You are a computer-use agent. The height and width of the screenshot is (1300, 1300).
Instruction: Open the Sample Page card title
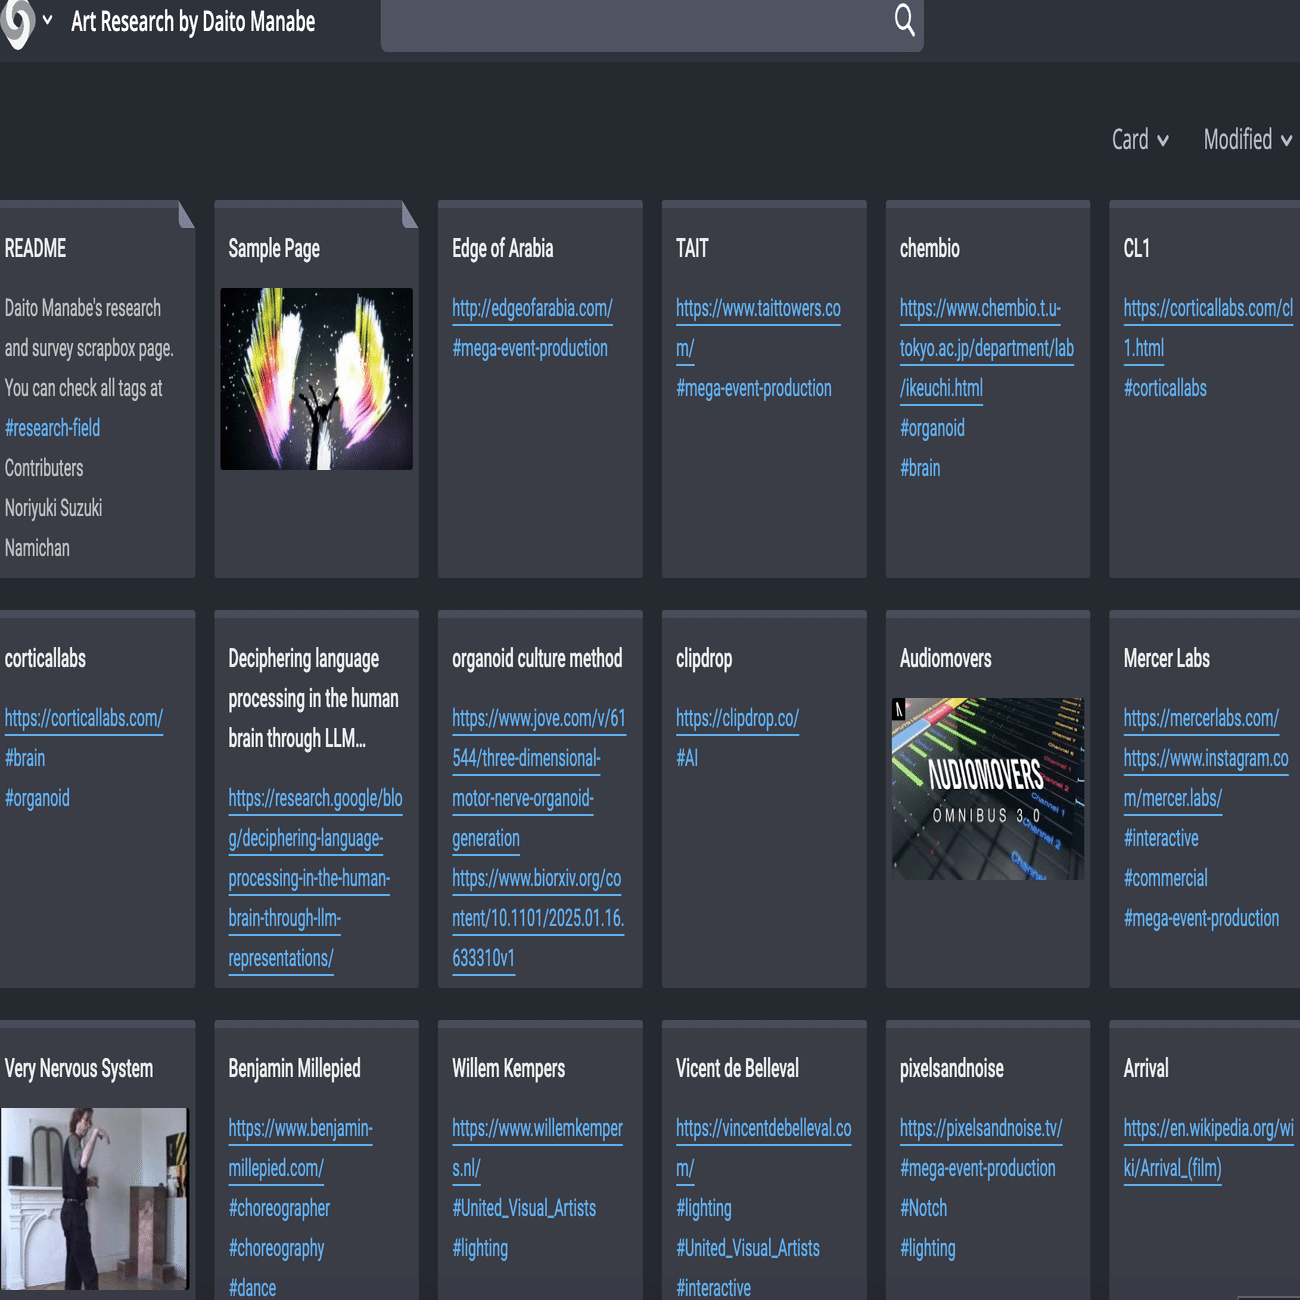pos(274,248)
